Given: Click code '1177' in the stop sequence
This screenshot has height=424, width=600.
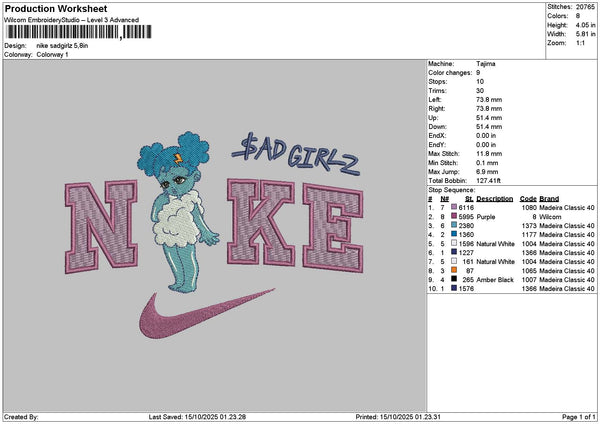Looking at the screenshot, I should point(529,235).
